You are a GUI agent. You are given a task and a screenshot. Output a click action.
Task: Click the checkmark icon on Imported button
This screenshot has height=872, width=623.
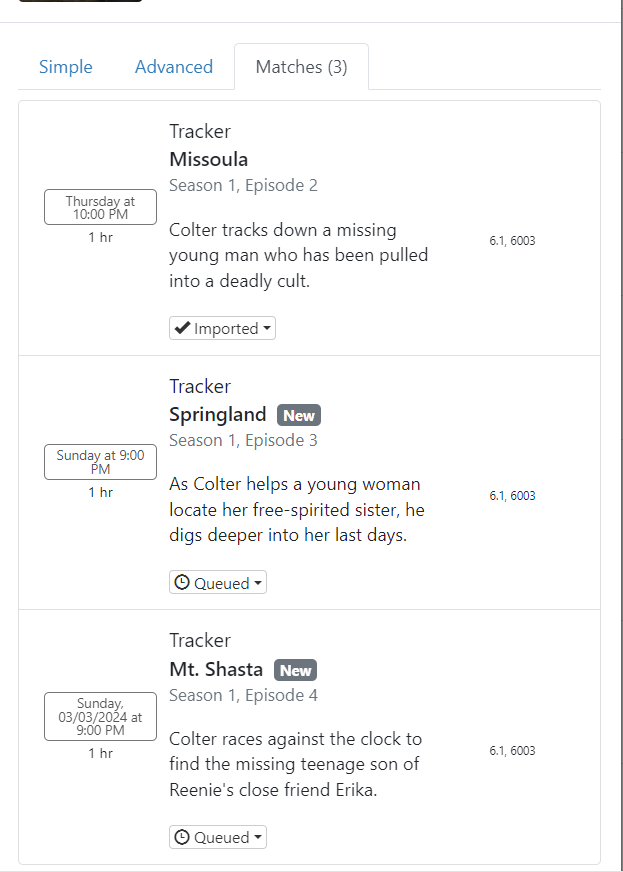[x=182, y=328]
